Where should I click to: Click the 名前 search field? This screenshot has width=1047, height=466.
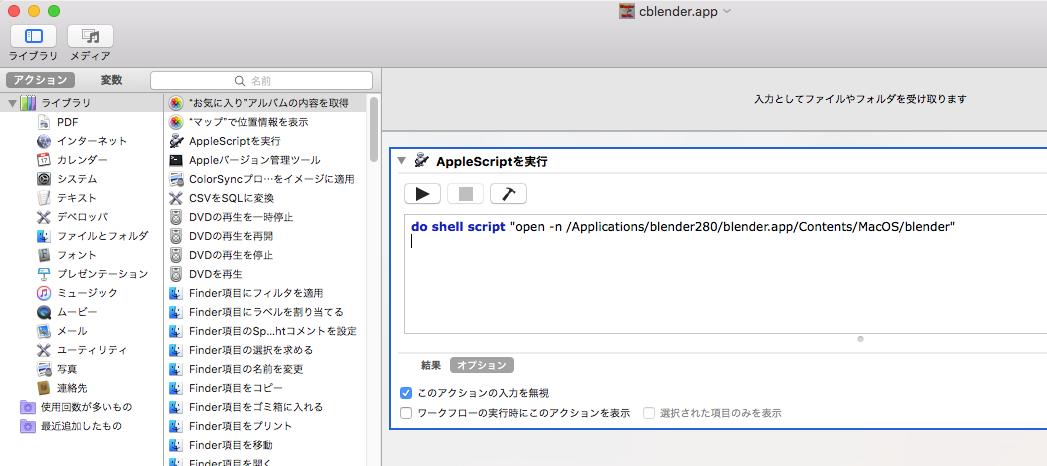[261, 81]
